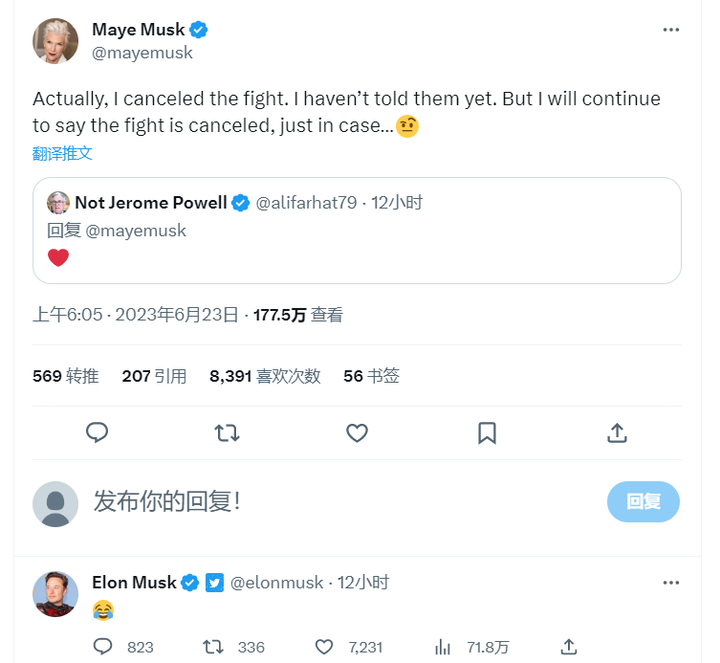Open Maye Musk's profile avatar
Screen dimensions: 720x663
pyautogui.click(x=55, y=41)
